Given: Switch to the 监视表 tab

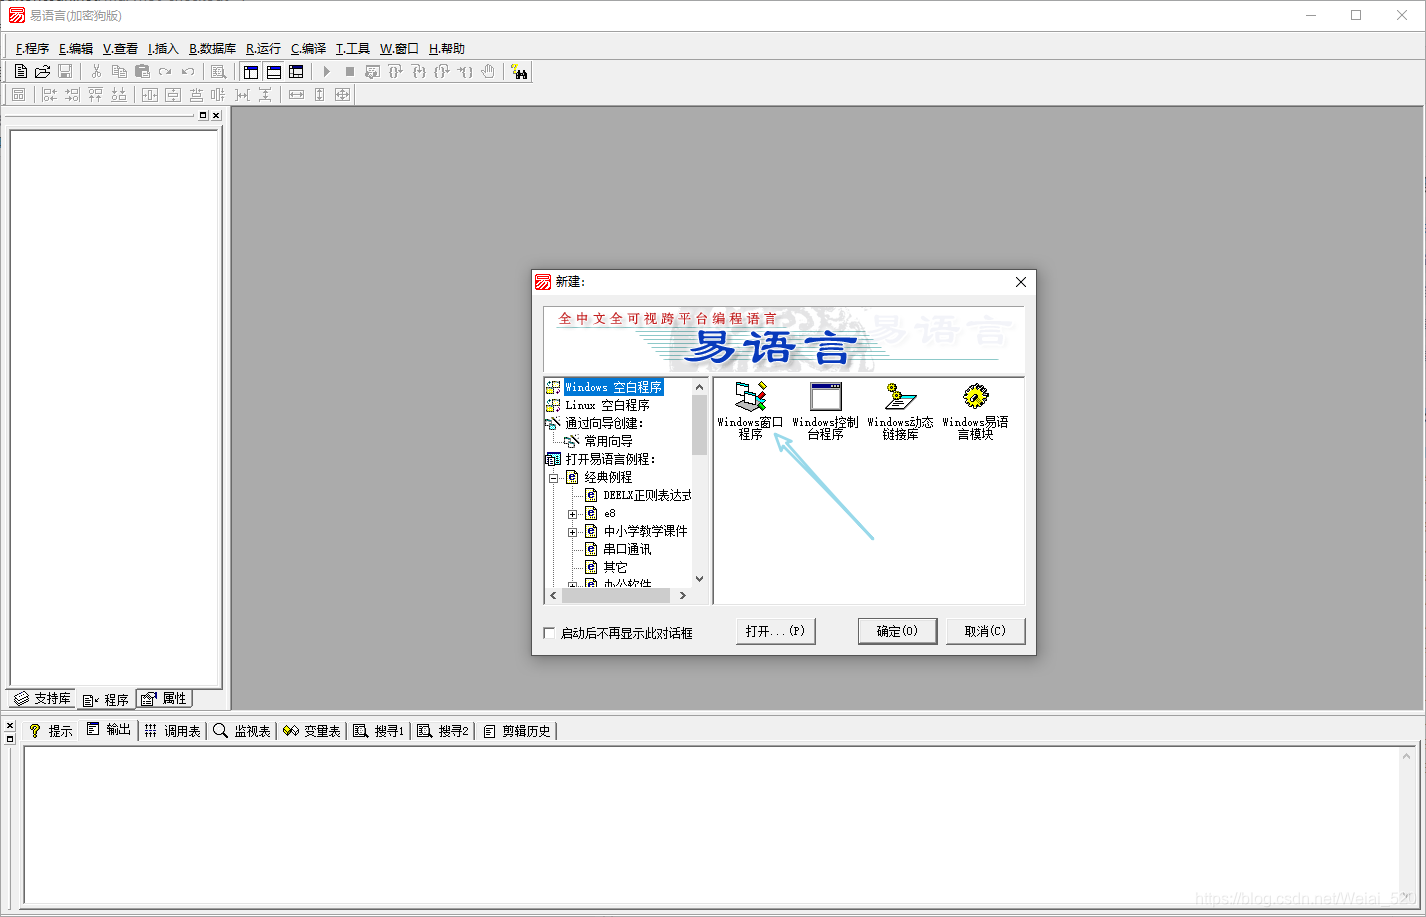Looking at the screenshot, I should tap(242, 731).
